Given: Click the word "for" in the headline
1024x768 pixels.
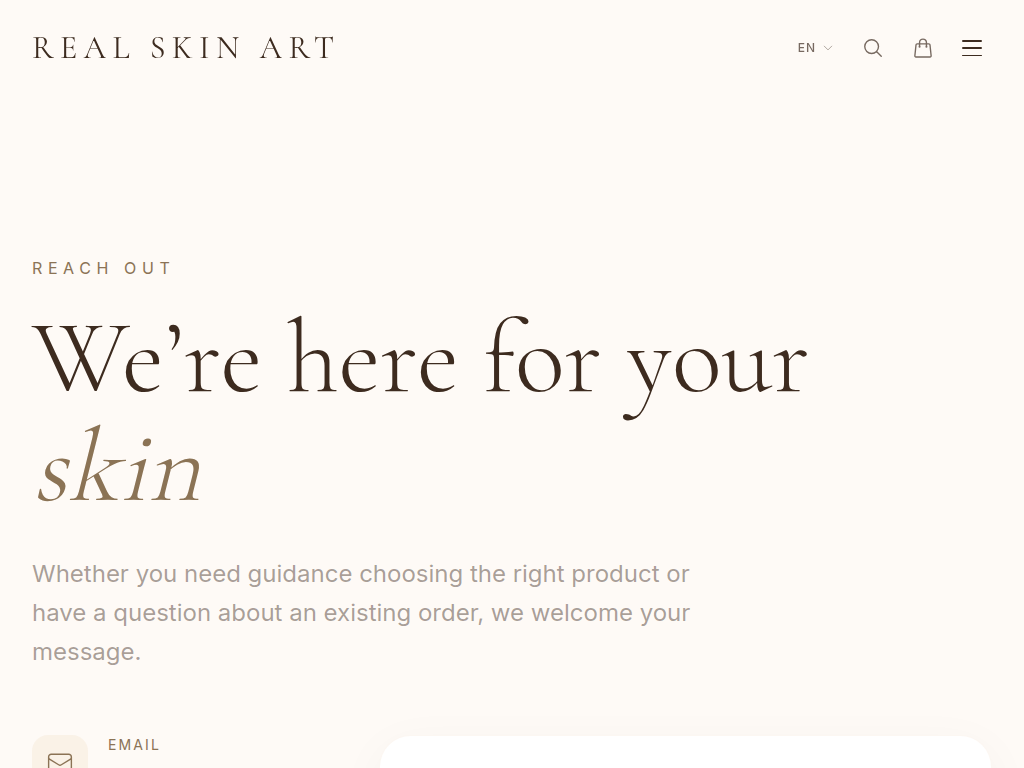Looking at the screenshot, I should 542,360.
